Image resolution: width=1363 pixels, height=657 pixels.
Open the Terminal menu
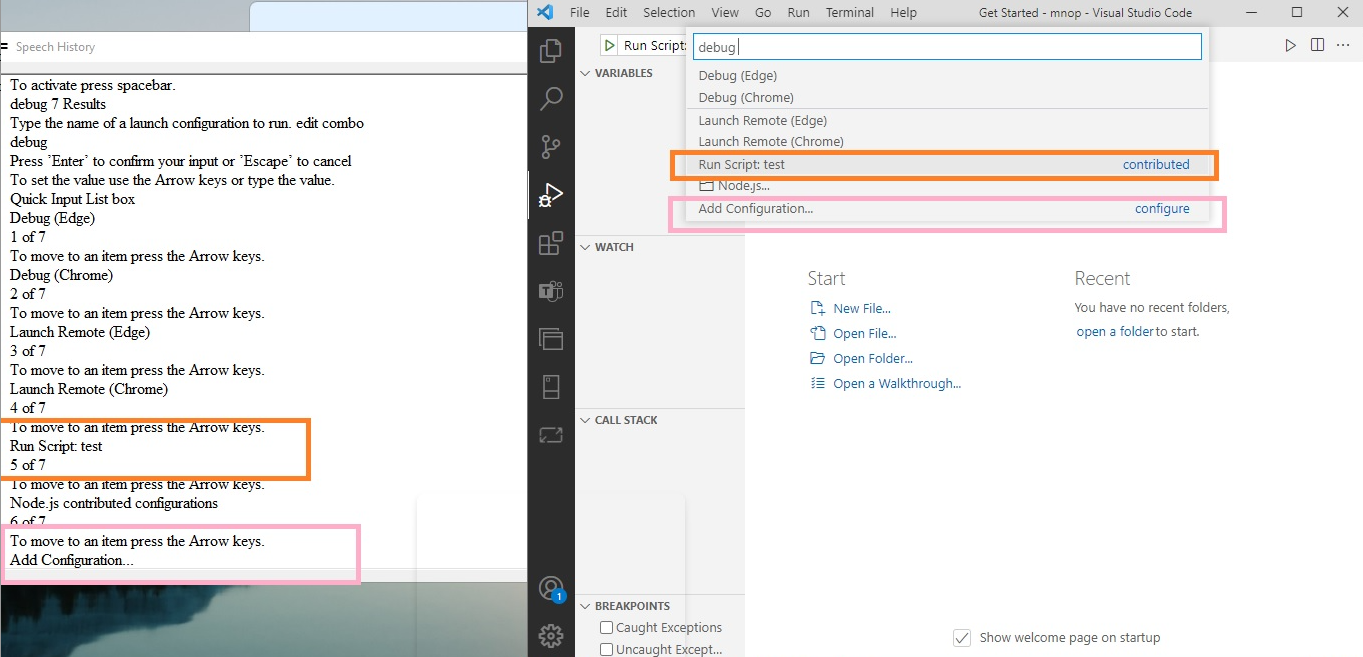[849, 12]
